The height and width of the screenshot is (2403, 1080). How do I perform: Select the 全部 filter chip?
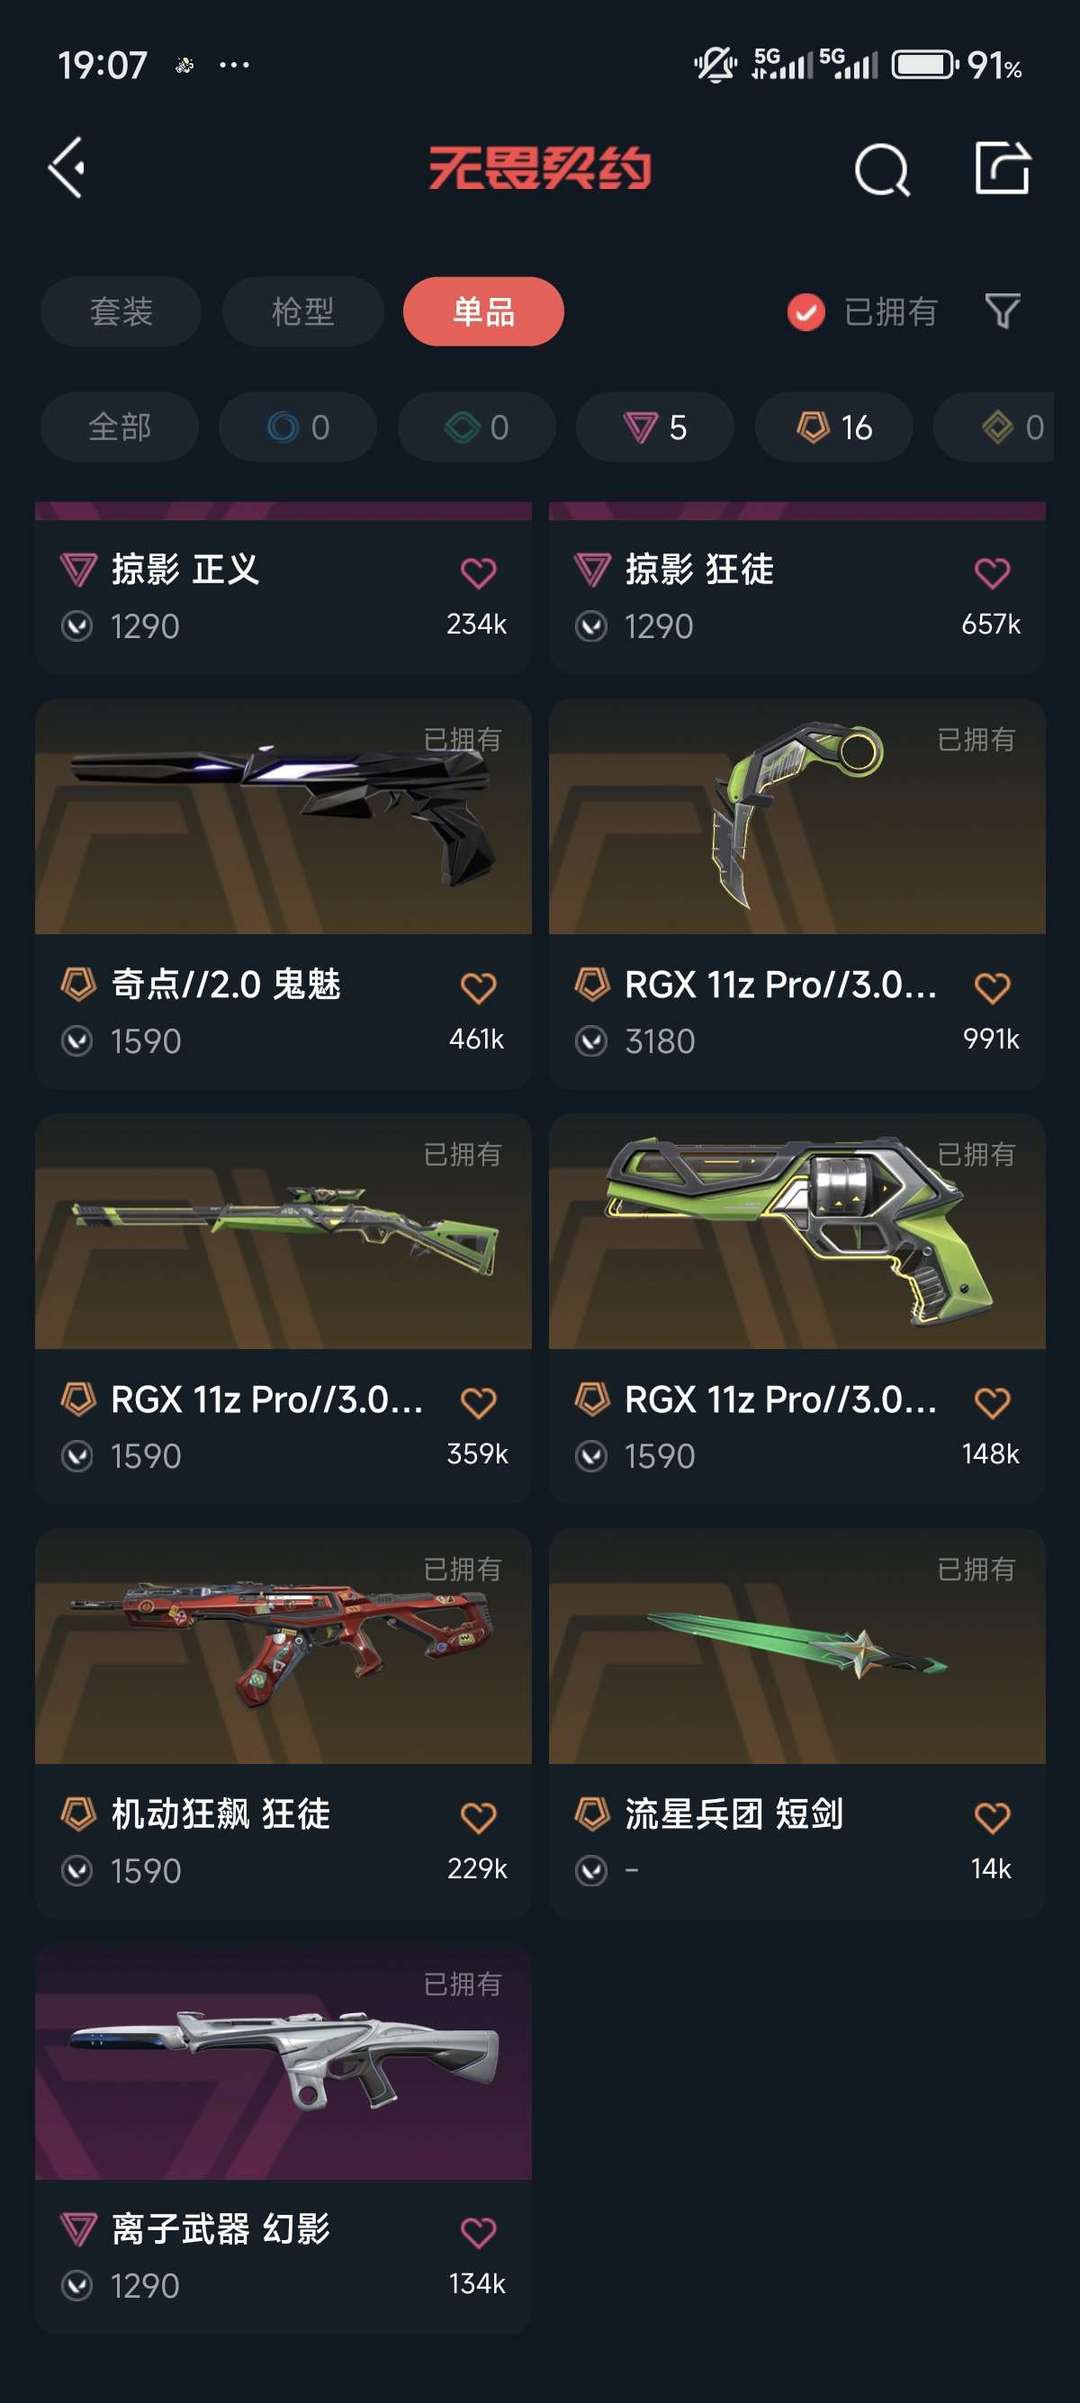120,427
